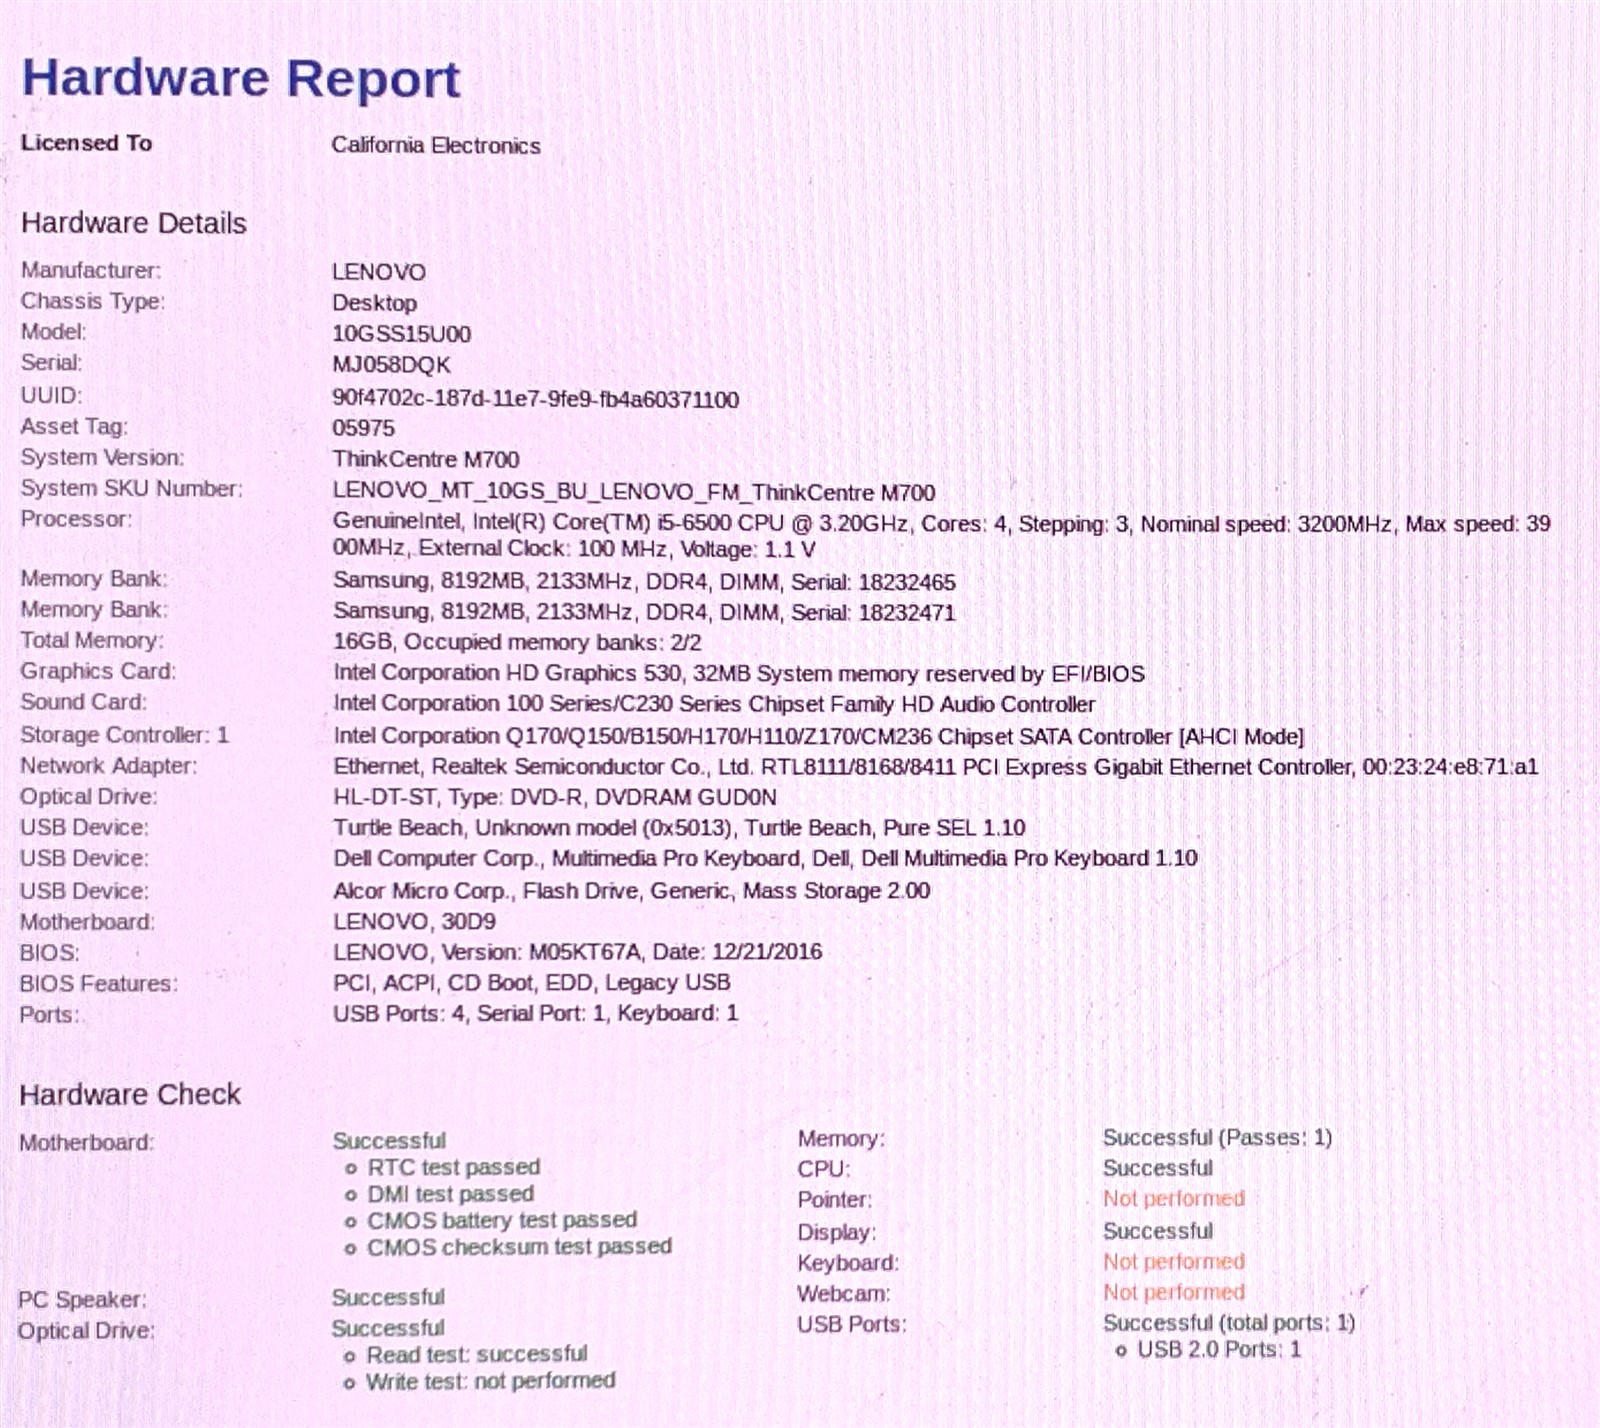
Task: Select the USB Ports Successful (total ports: 1)
Action: pos(1229,1323)
